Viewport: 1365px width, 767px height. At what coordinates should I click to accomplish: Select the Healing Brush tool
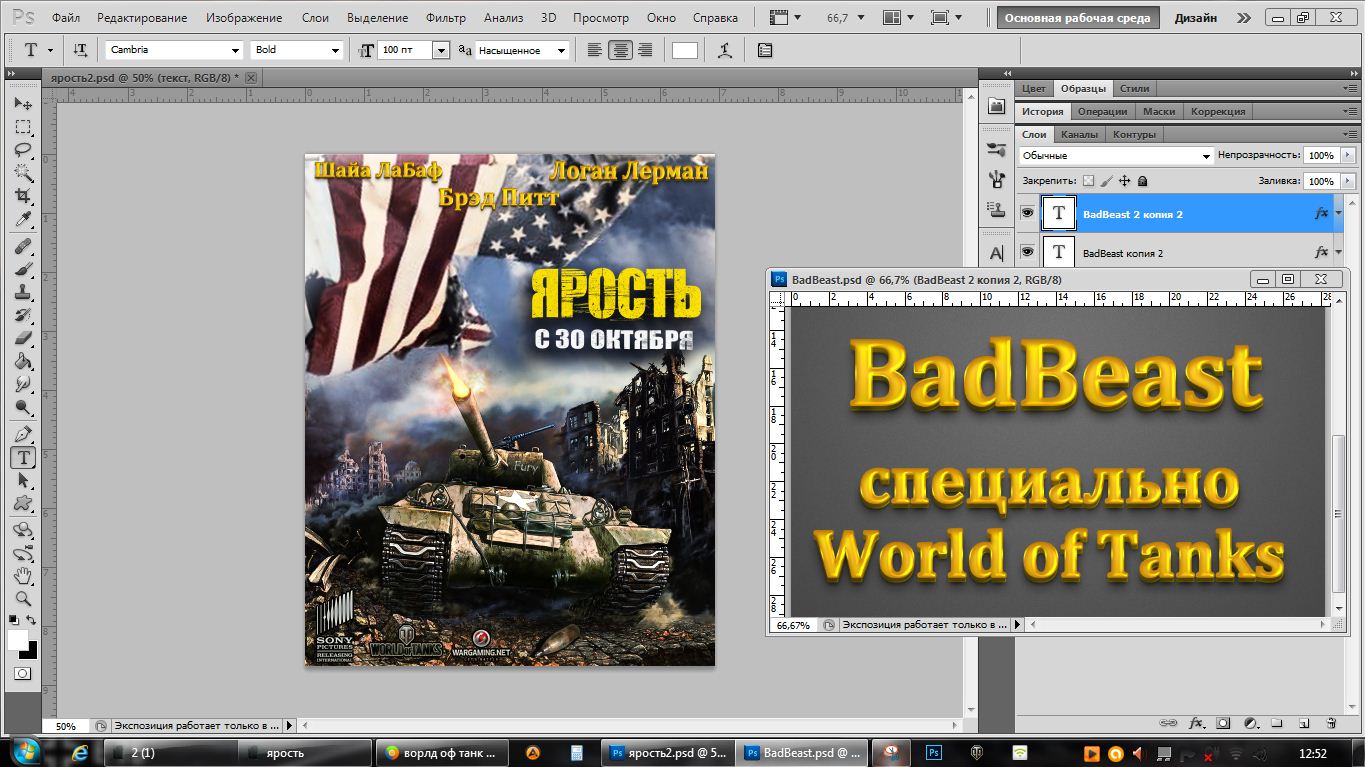23,246
